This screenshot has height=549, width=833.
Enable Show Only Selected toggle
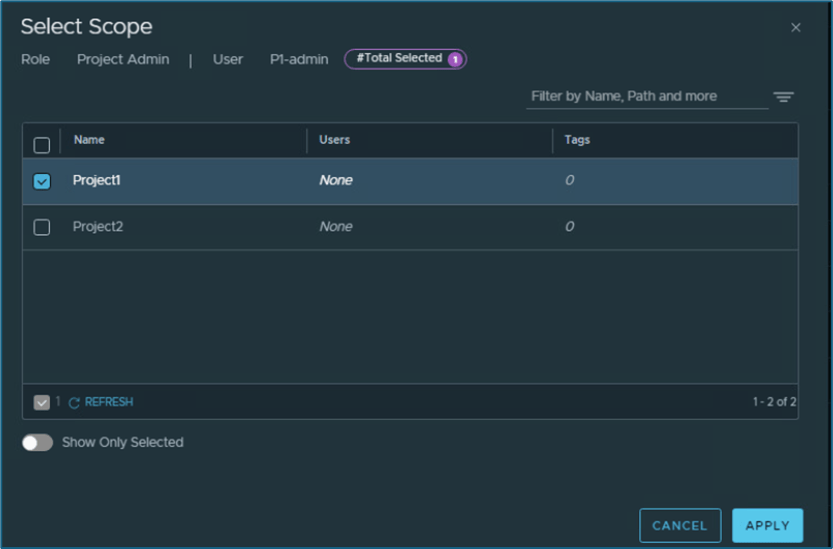[38, 442]
